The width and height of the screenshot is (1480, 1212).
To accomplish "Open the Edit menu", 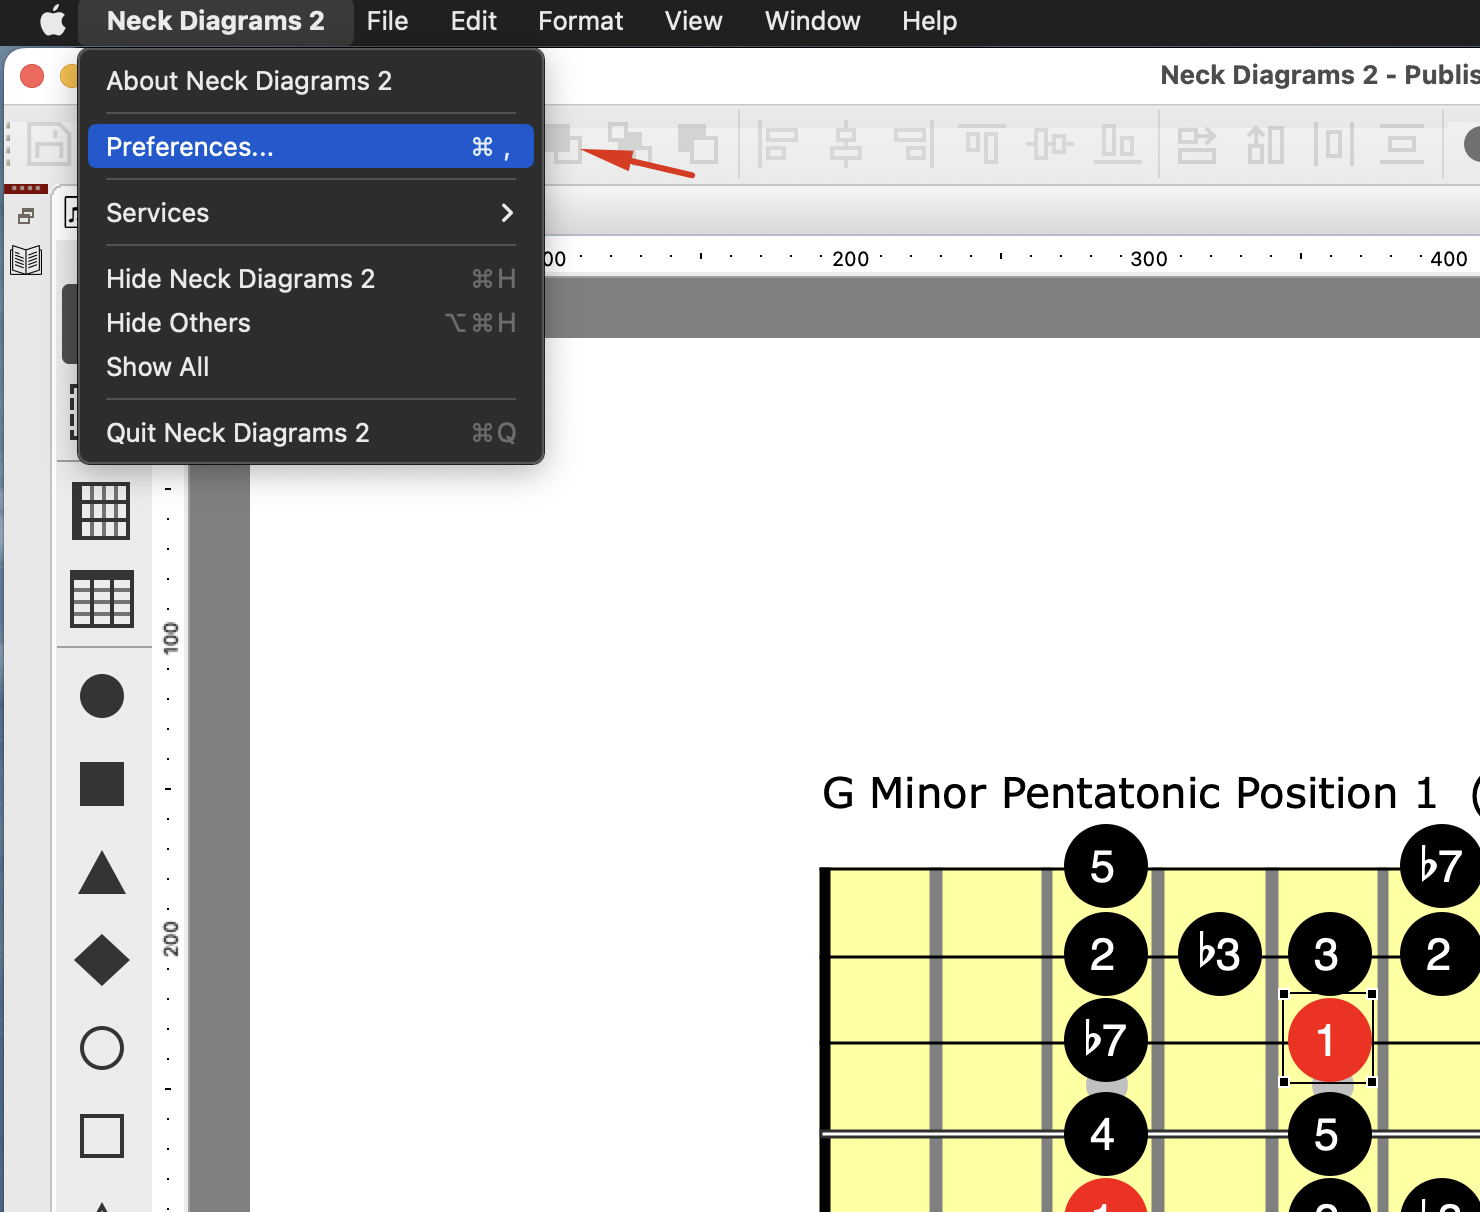I will pyautogui.click(x=473, y=21).
